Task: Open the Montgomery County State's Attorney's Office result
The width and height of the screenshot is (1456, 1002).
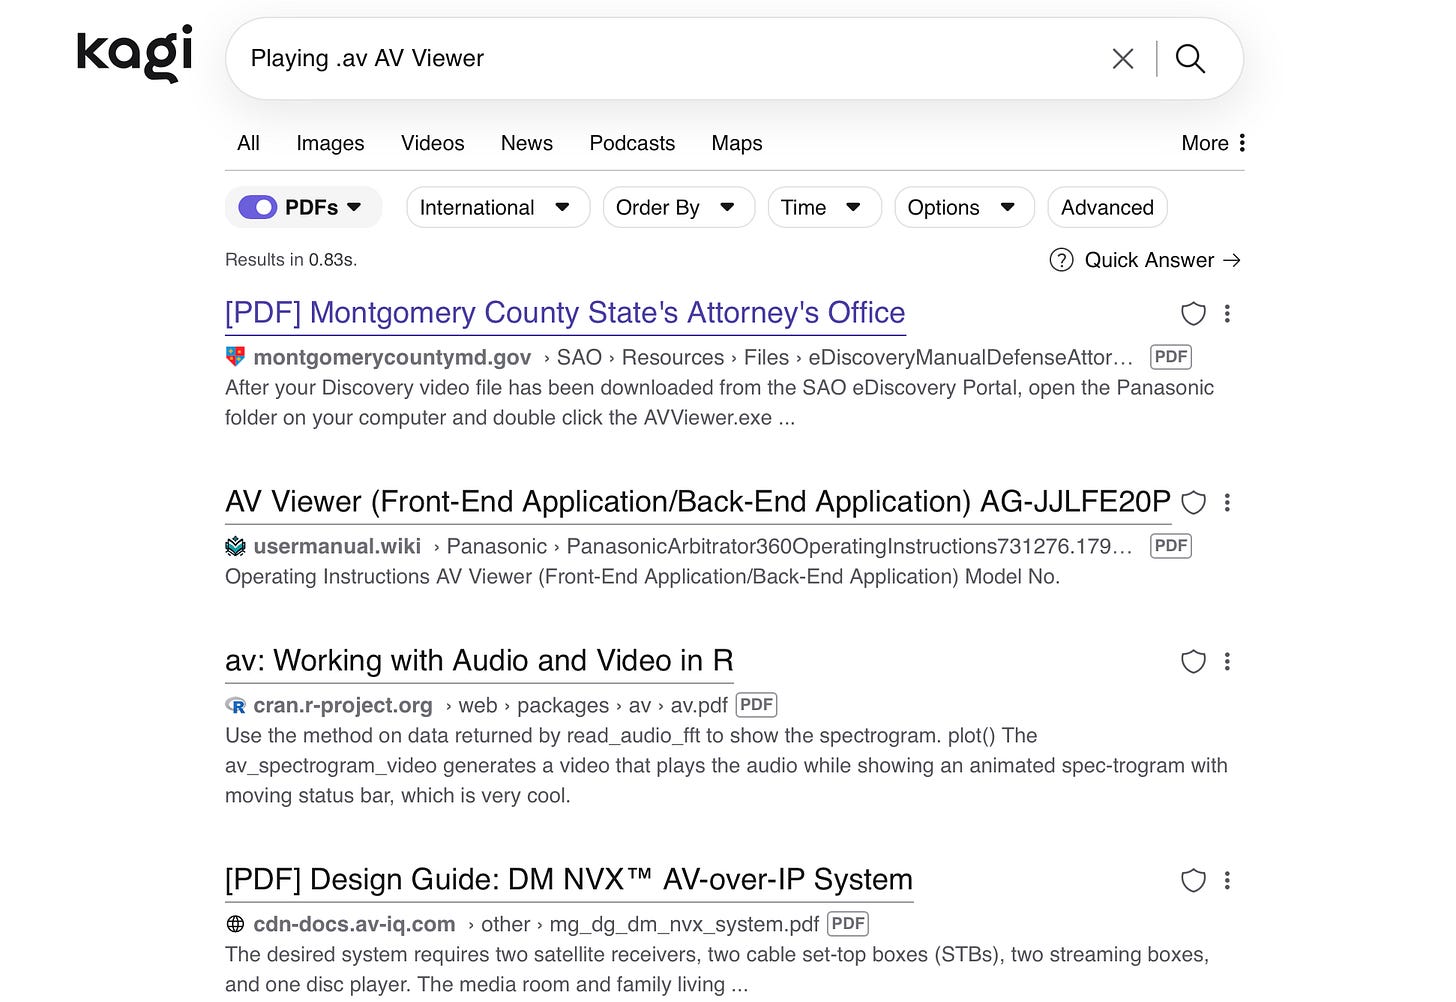Action: pyautogui.click(x=565, y=313)
